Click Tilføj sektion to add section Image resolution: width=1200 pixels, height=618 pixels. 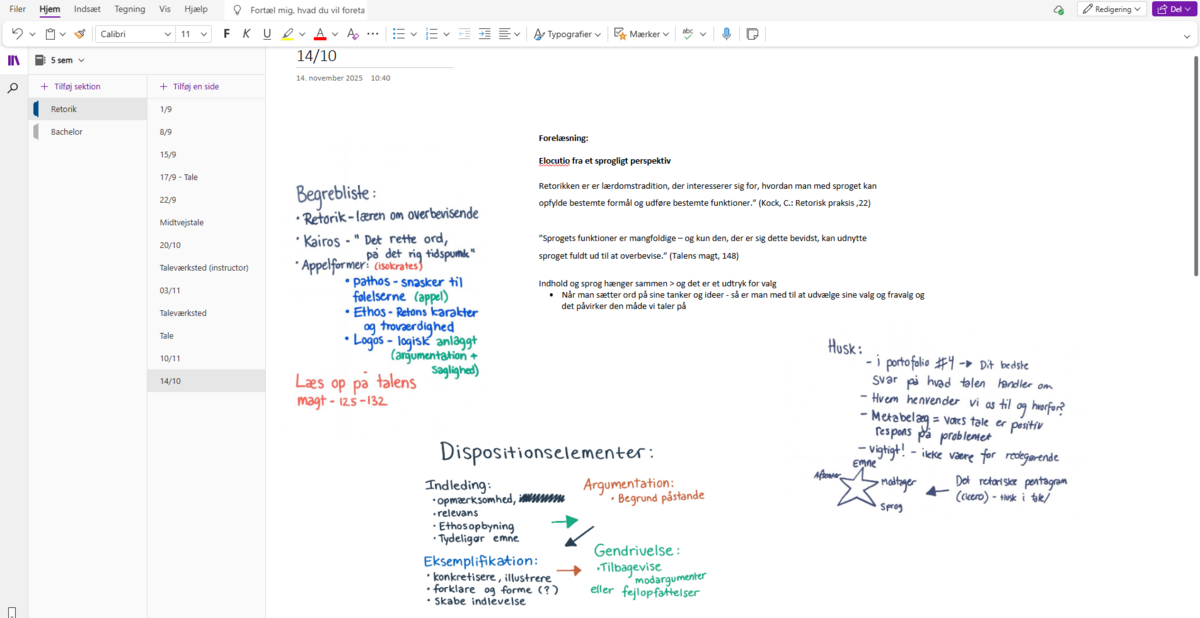tap(70, 87)
